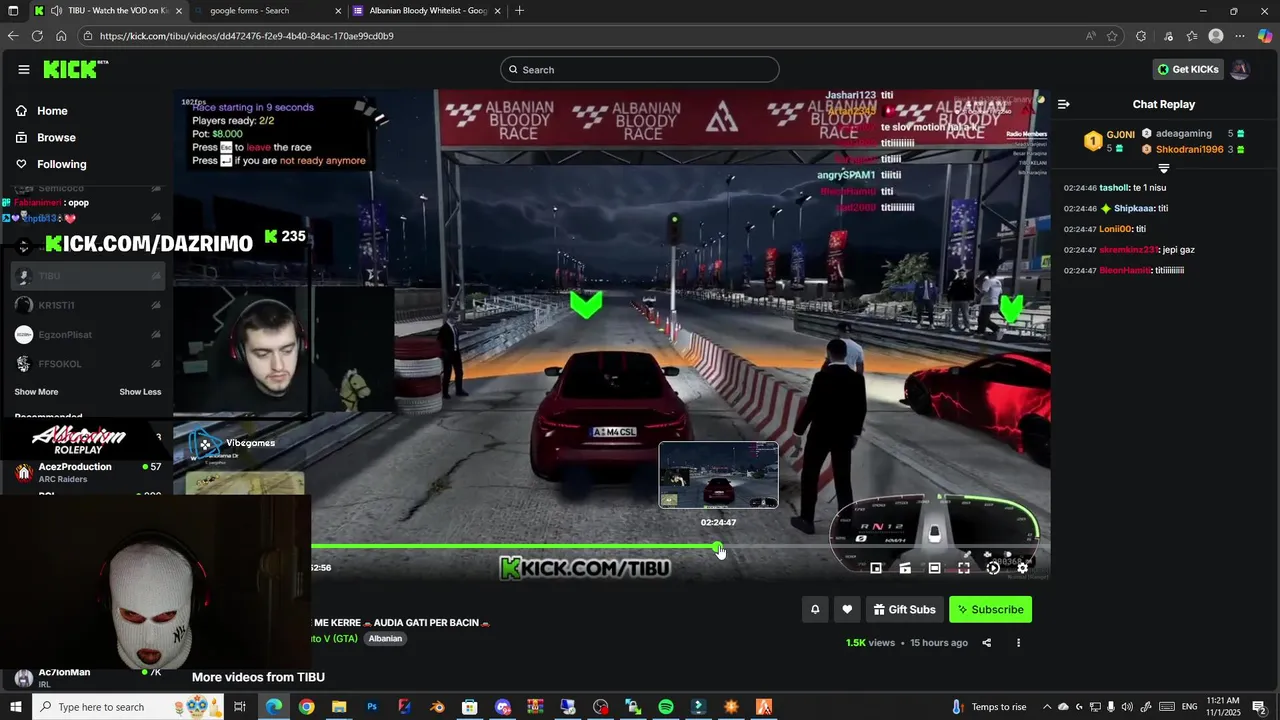Open the three-dot more options menu
Image resolution: width=1280 pixels, height=720 pixels.
1018,643
